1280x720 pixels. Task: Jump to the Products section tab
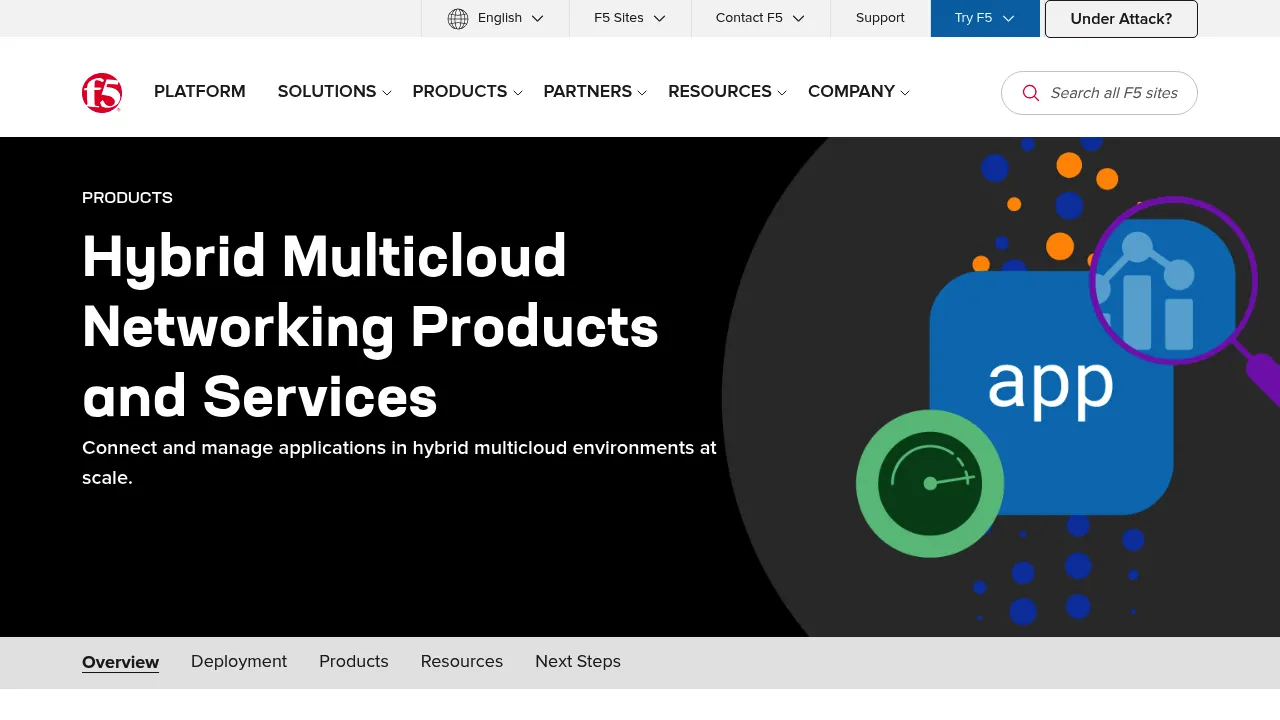[x=354, y=662]
